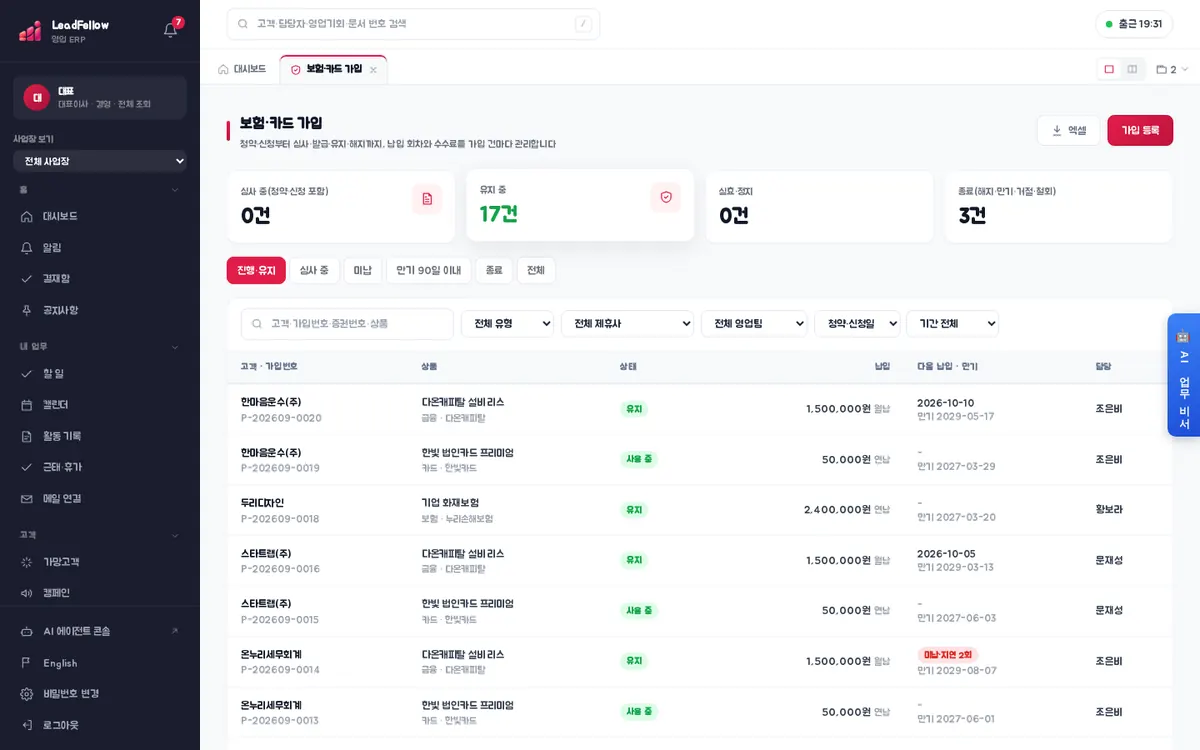Click the magnifier icon in table filter search
The image size is (1200, 750).
[258, 324]
